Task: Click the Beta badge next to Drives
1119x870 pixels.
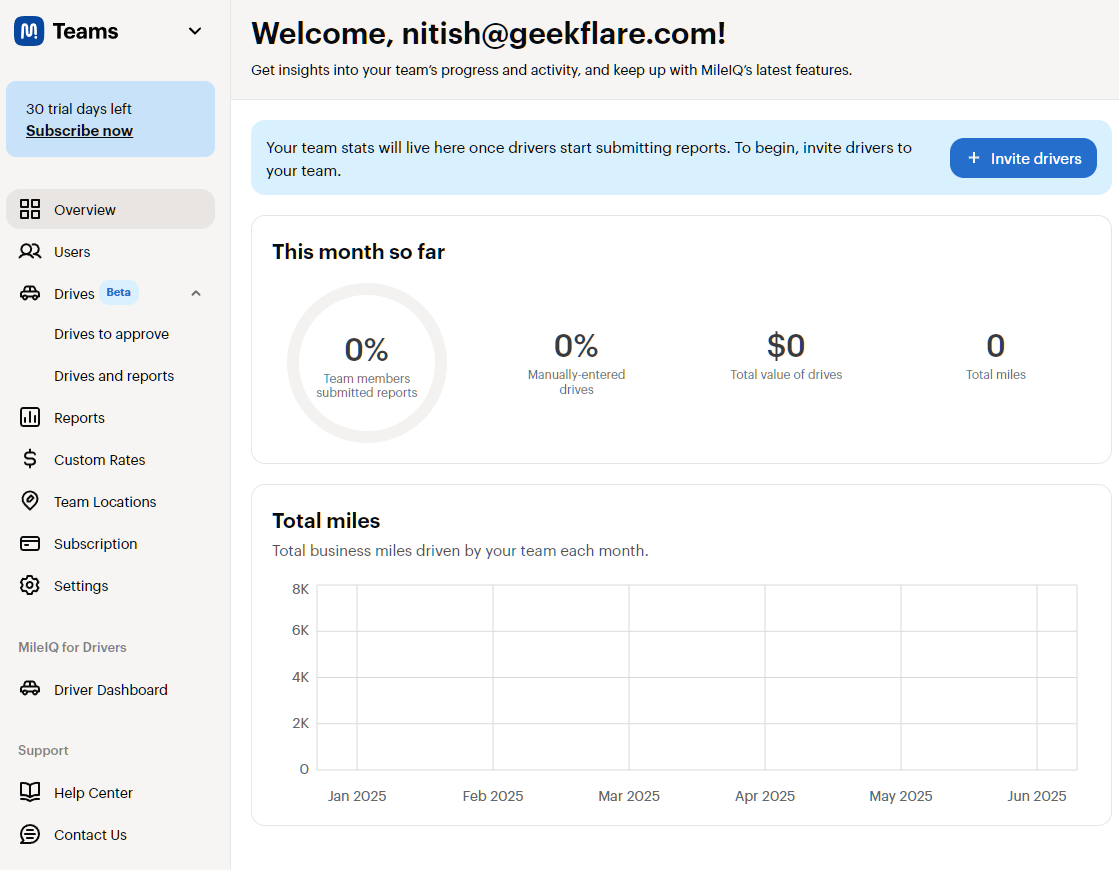Action: pyautogui.click(x=118, y=293)
